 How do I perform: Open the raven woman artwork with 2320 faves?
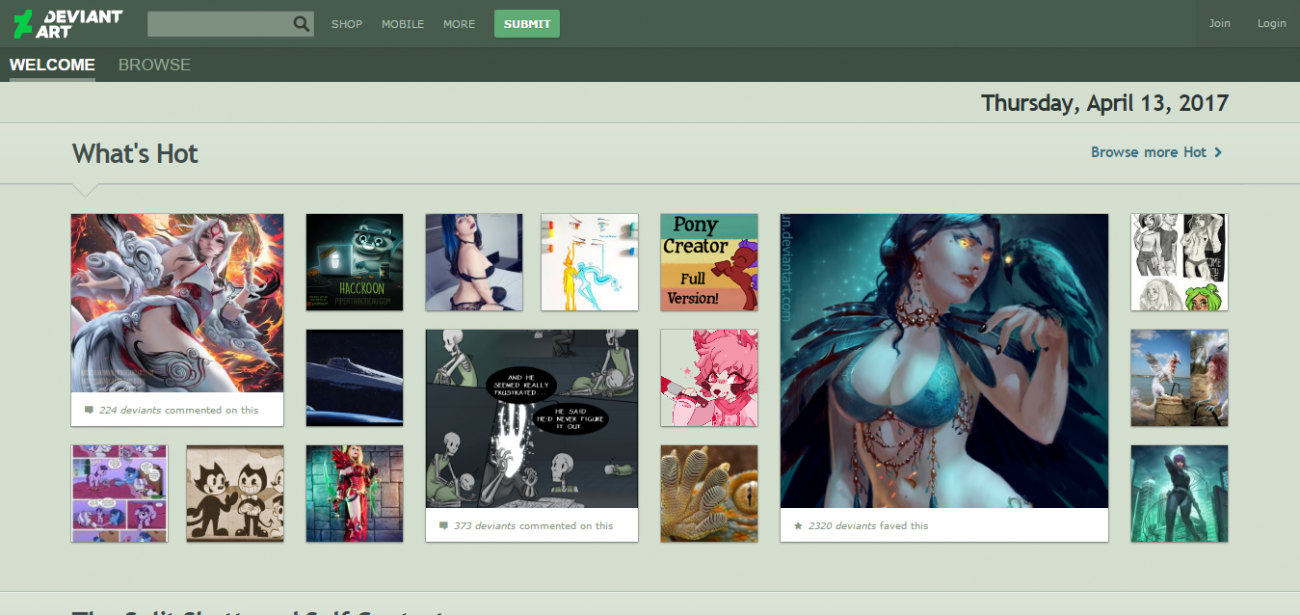click(944, 360)
